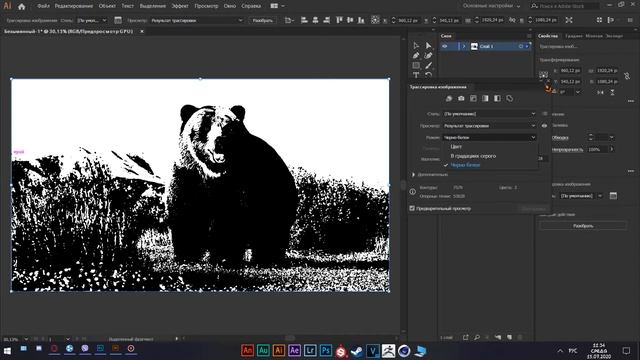Click horizontal align right icon
This screenshot has width=640, height=360.
(x=327, y=20)
